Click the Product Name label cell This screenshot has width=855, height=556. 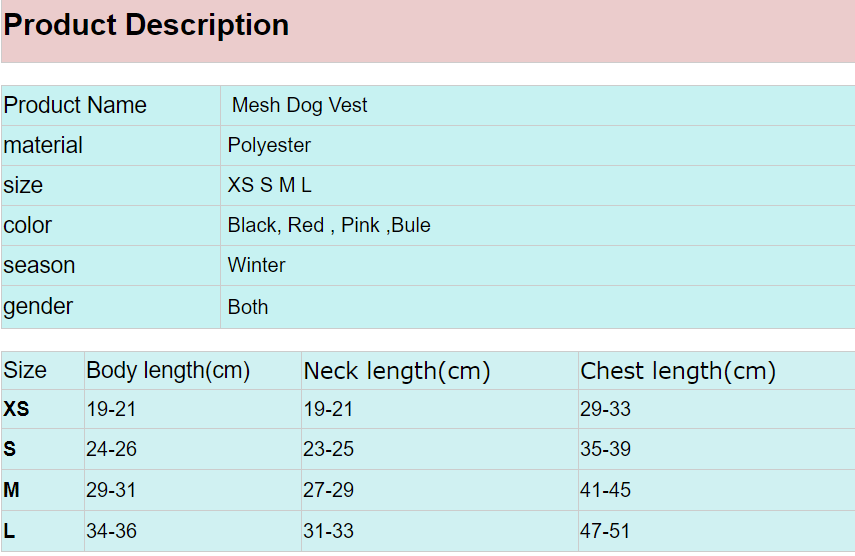pos(111,105)
